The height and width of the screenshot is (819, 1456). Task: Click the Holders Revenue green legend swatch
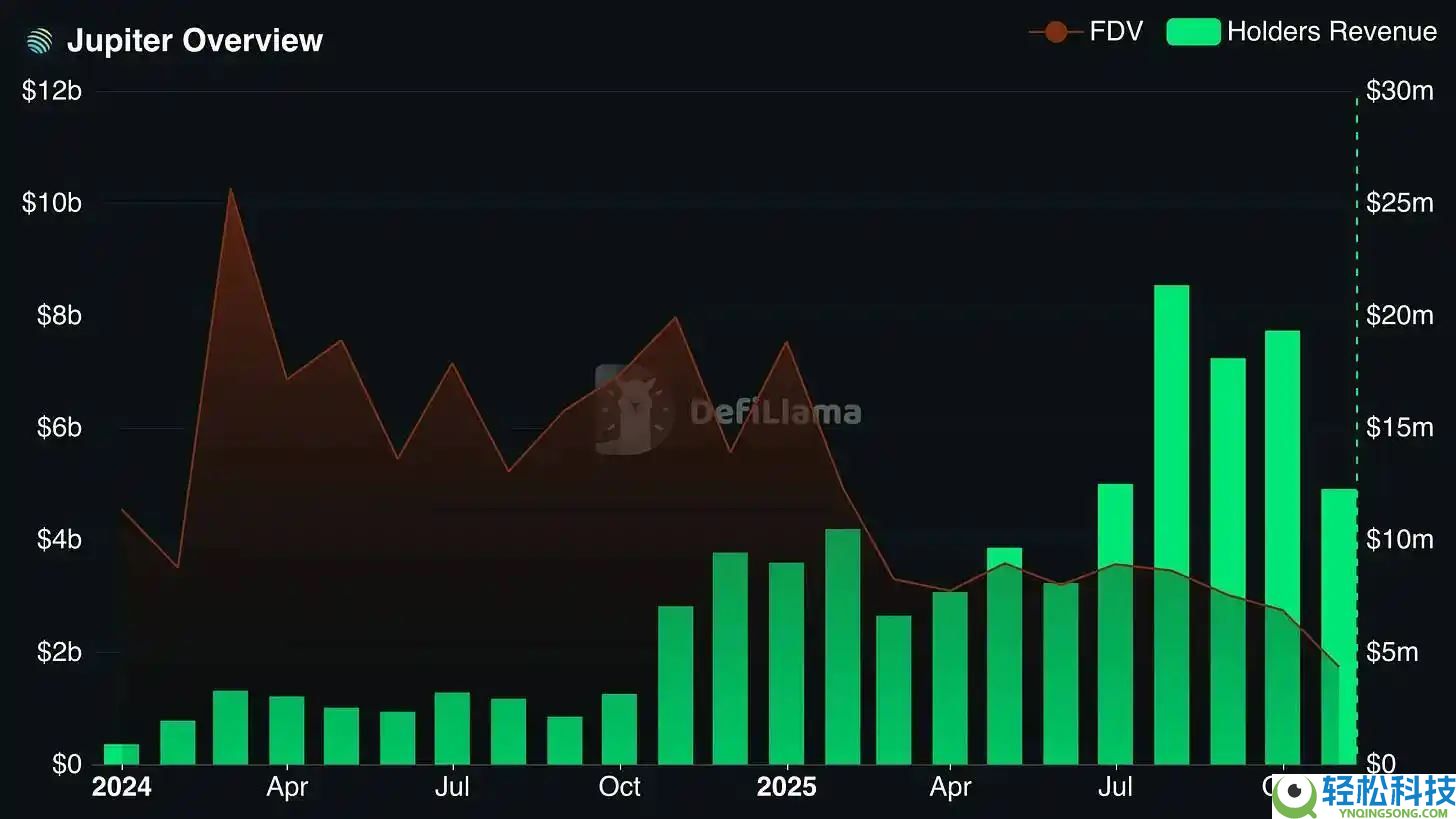[x=1193, y=32]
